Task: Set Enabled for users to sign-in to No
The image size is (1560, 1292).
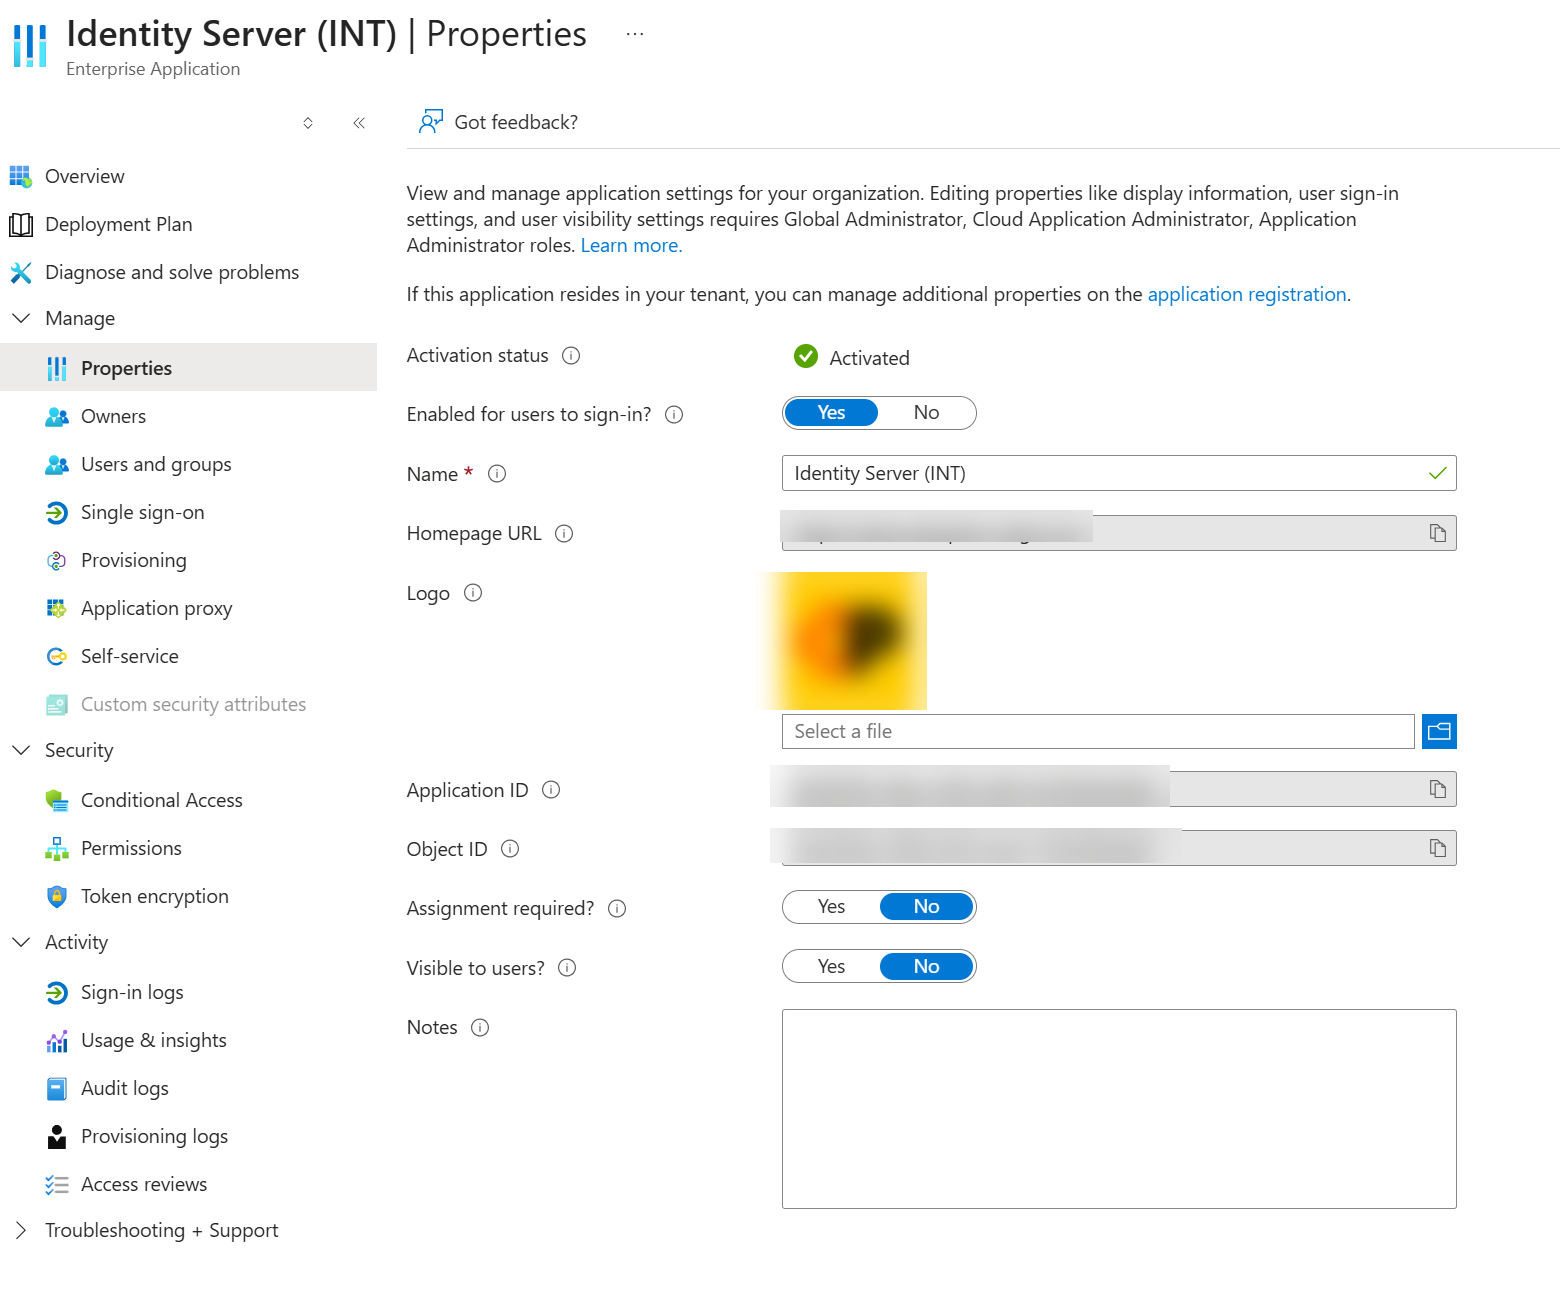Action: 926,413
